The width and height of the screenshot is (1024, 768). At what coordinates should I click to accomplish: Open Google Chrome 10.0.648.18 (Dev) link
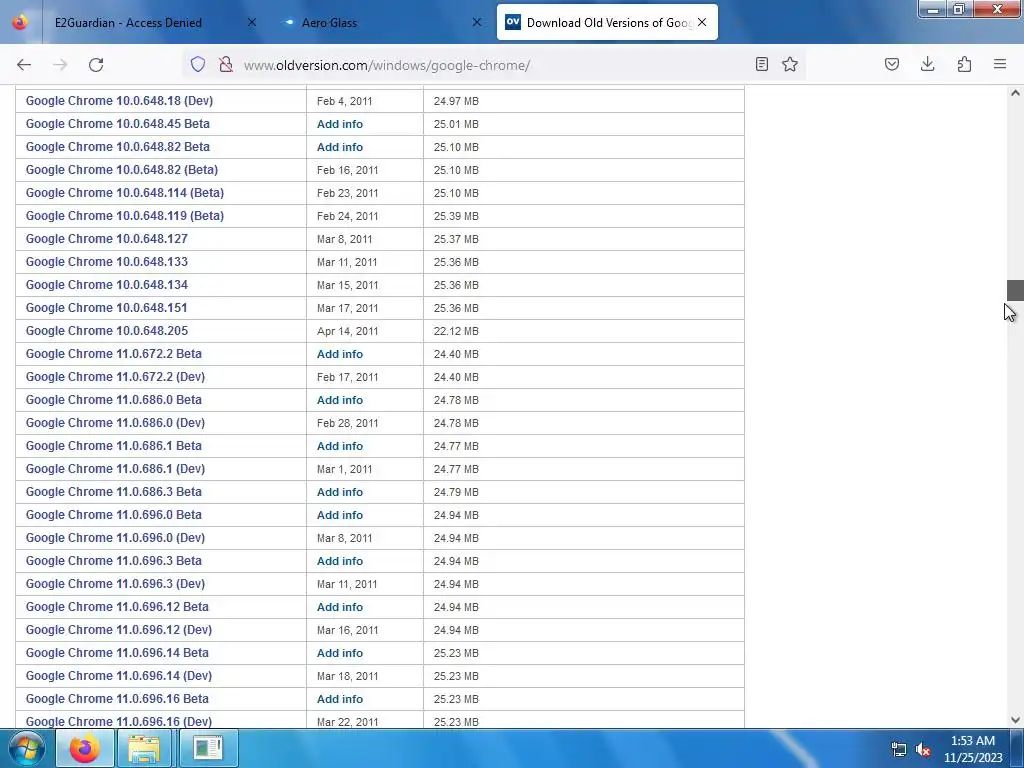click(x=120, y=101)
